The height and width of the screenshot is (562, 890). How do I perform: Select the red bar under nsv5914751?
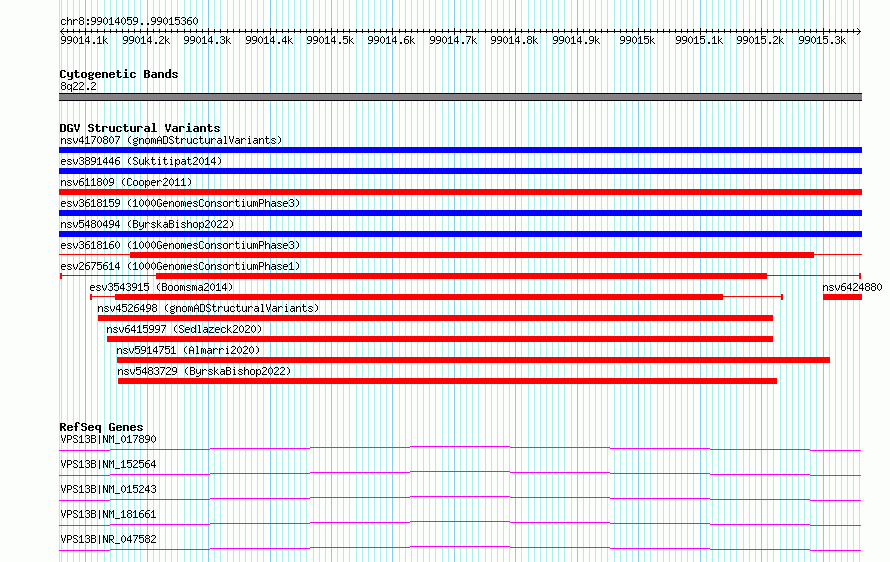pos(473,360)
